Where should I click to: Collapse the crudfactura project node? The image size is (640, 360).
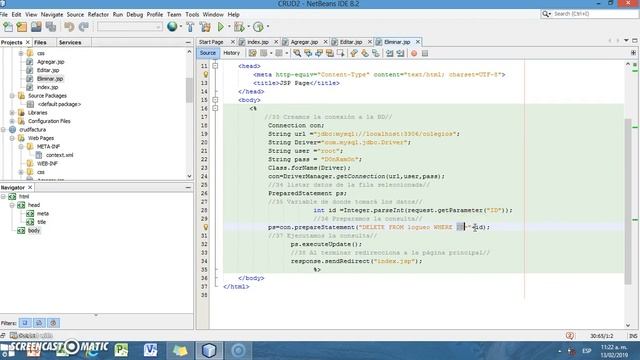coord(3,129)
